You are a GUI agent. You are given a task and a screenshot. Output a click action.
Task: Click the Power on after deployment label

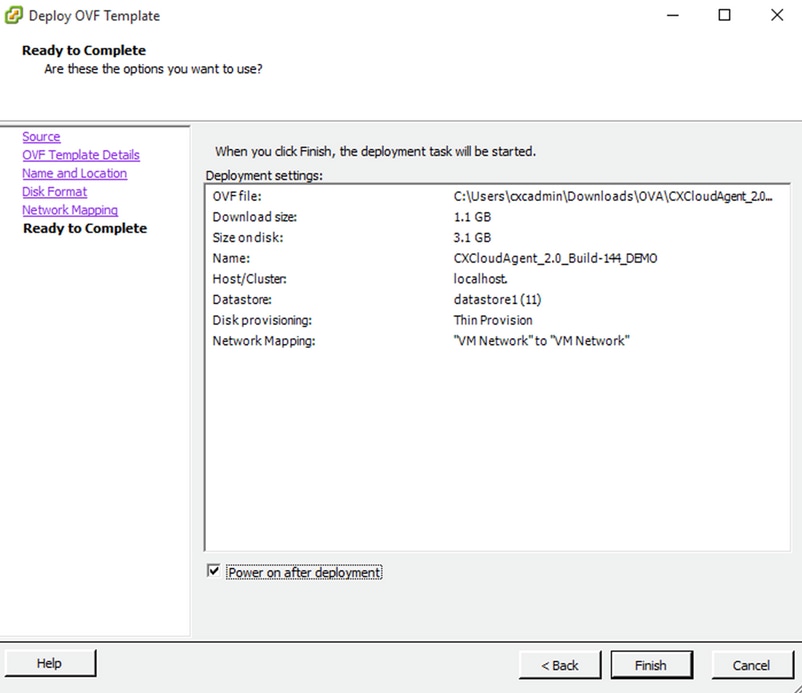[x=304, y=572]
